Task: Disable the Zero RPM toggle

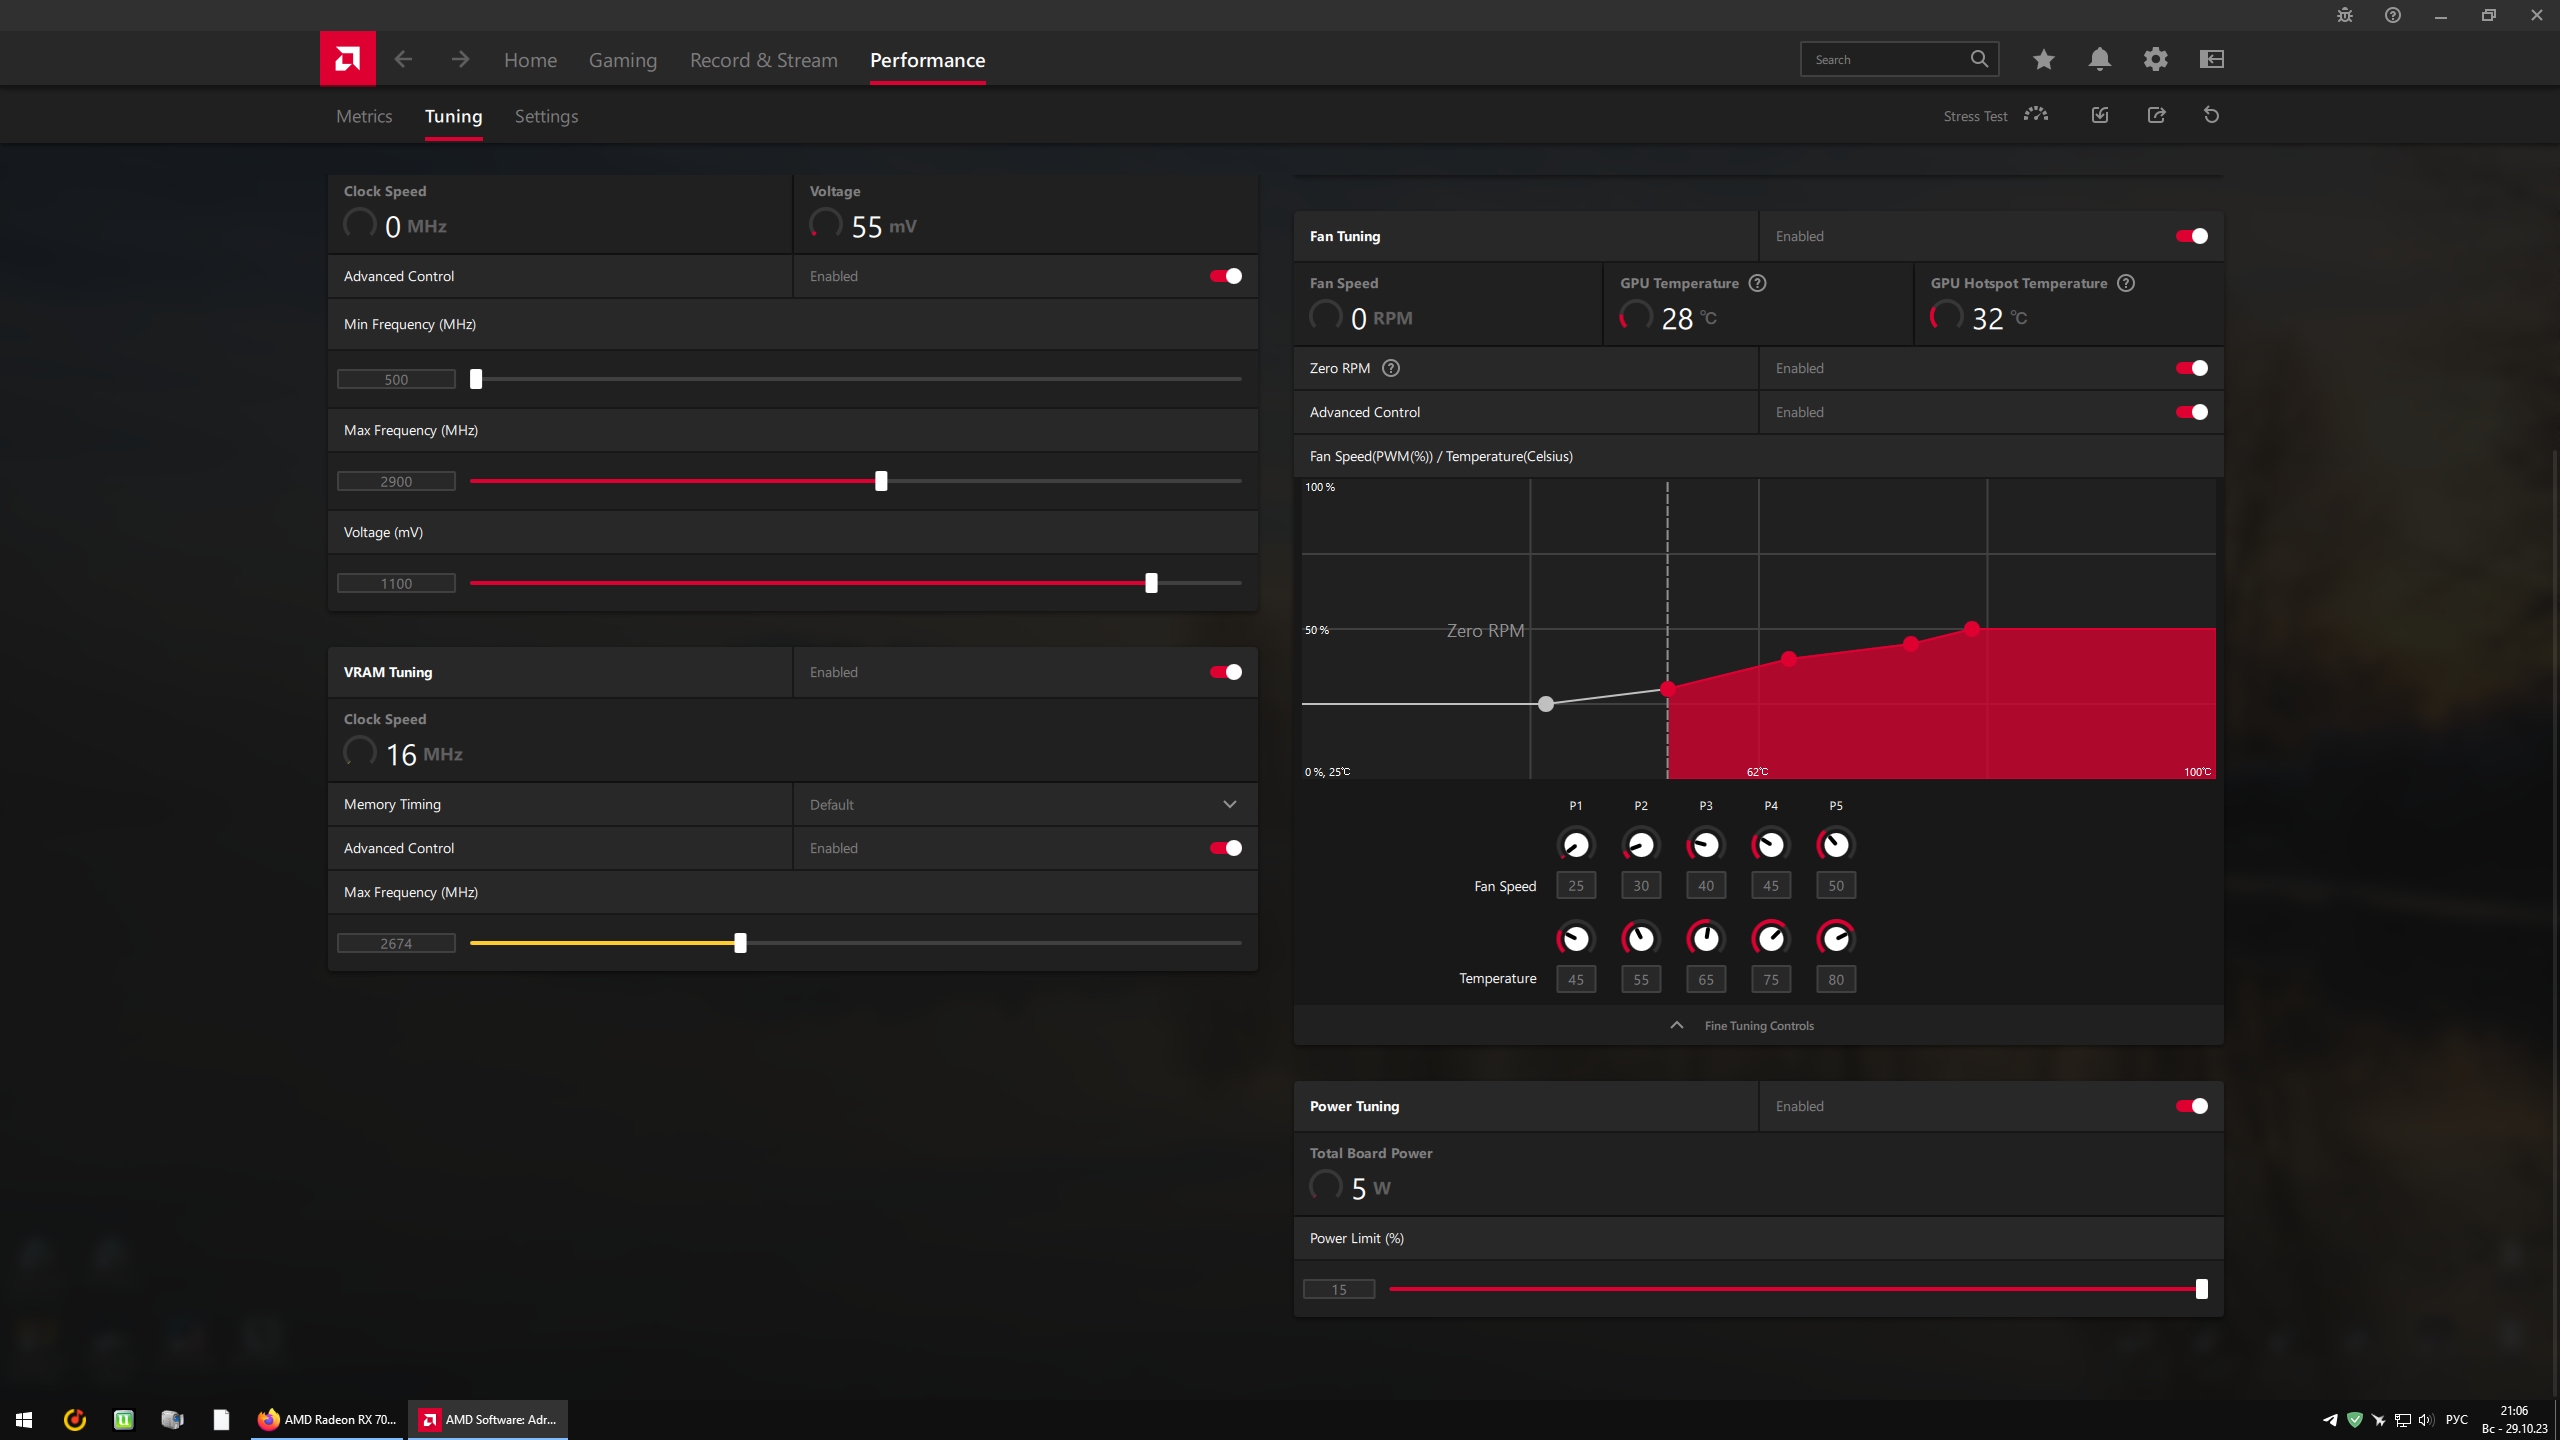Action: point(2191,368)
